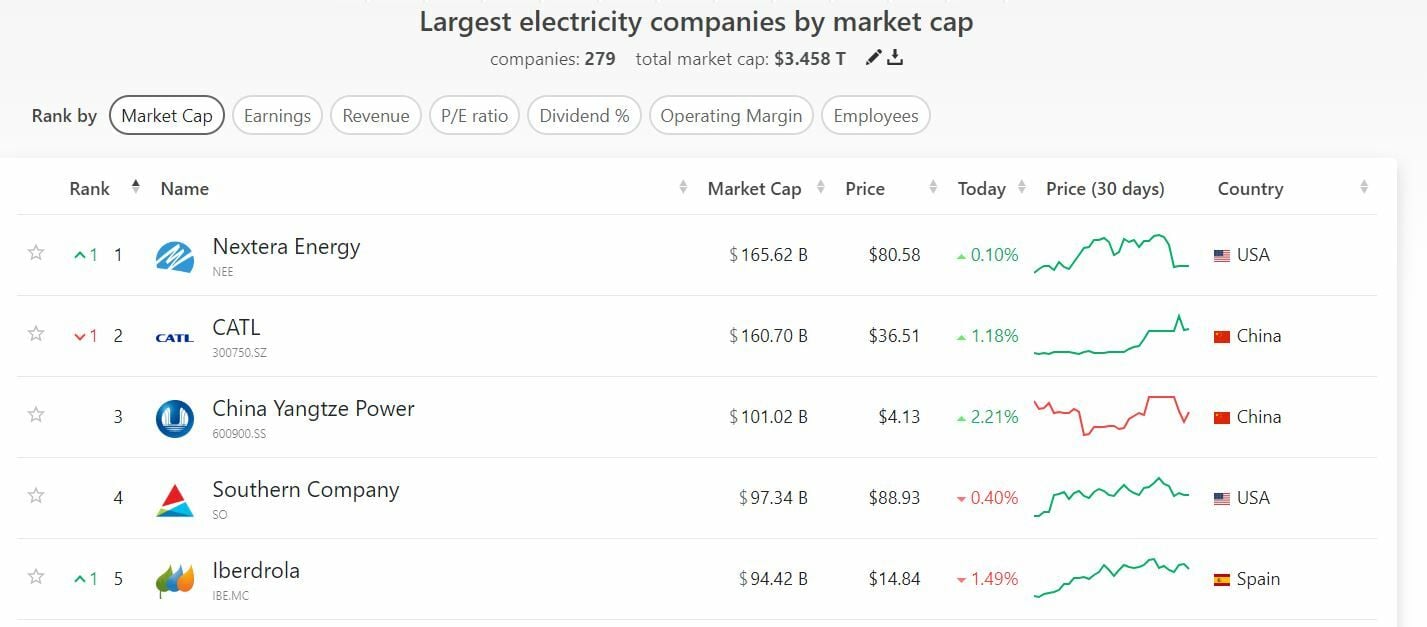Sort by Country column arrows
The height and width of the screenshot is (627, 1427).
coord(1364,187)
